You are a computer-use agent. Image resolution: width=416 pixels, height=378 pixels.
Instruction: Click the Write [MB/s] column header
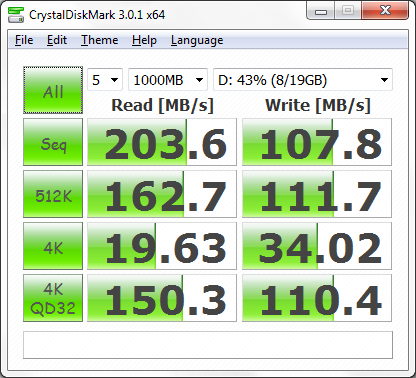[x=318, y=105]
